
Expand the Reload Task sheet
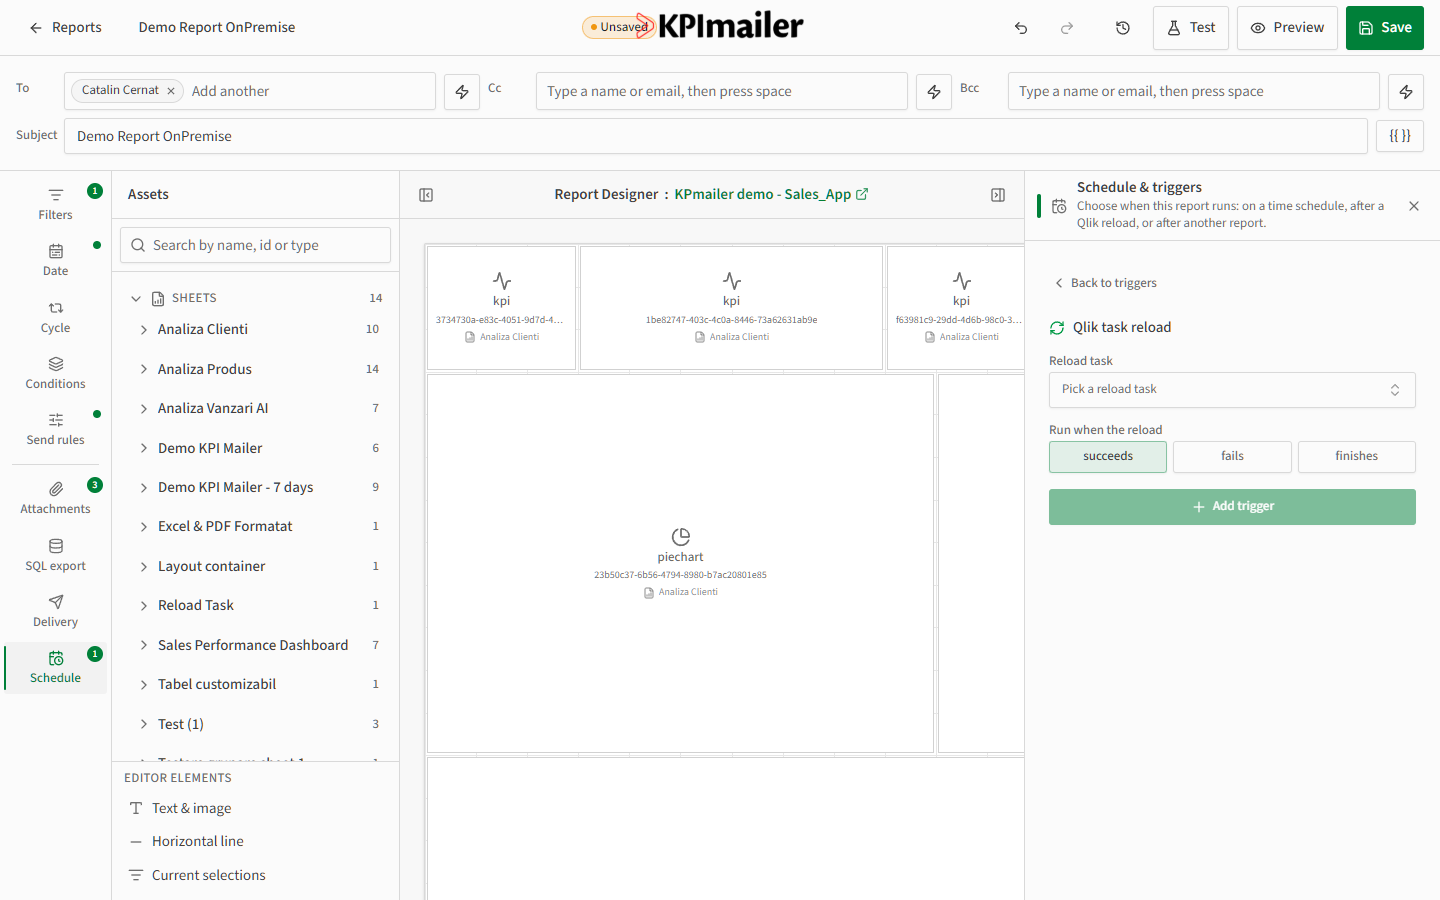tap(144, 606)
